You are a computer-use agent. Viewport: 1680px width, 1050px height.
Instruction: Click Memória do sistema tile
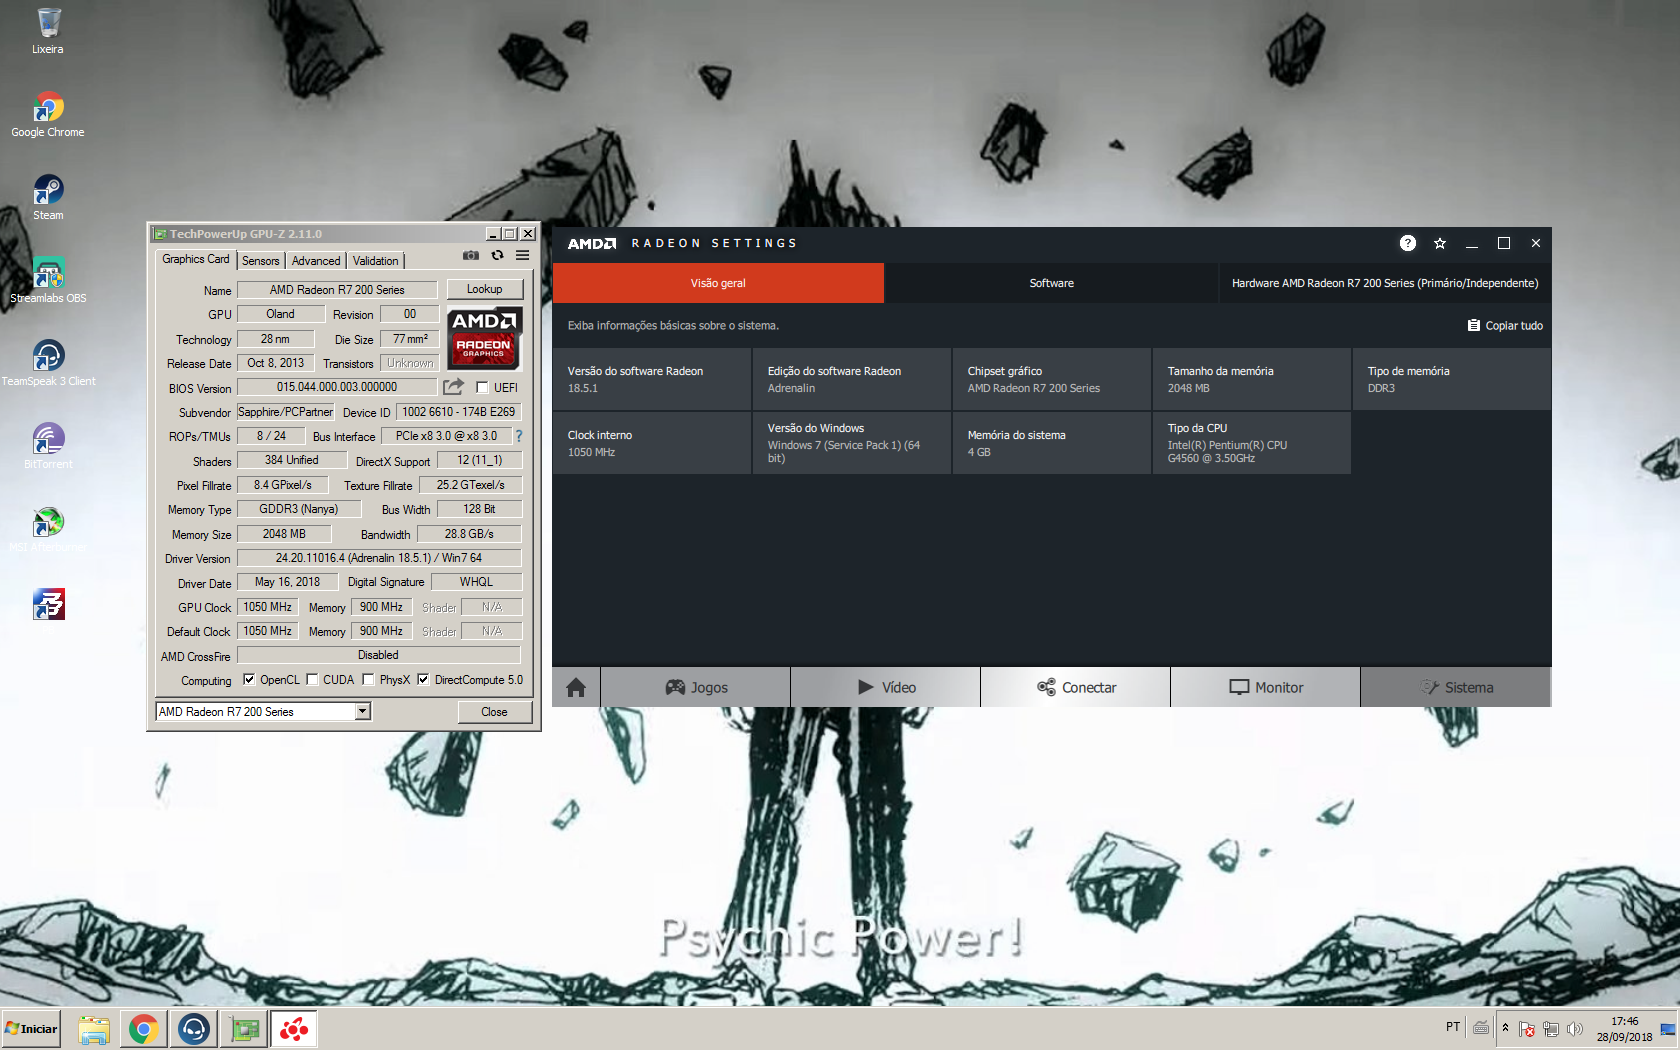point(1051,443)
